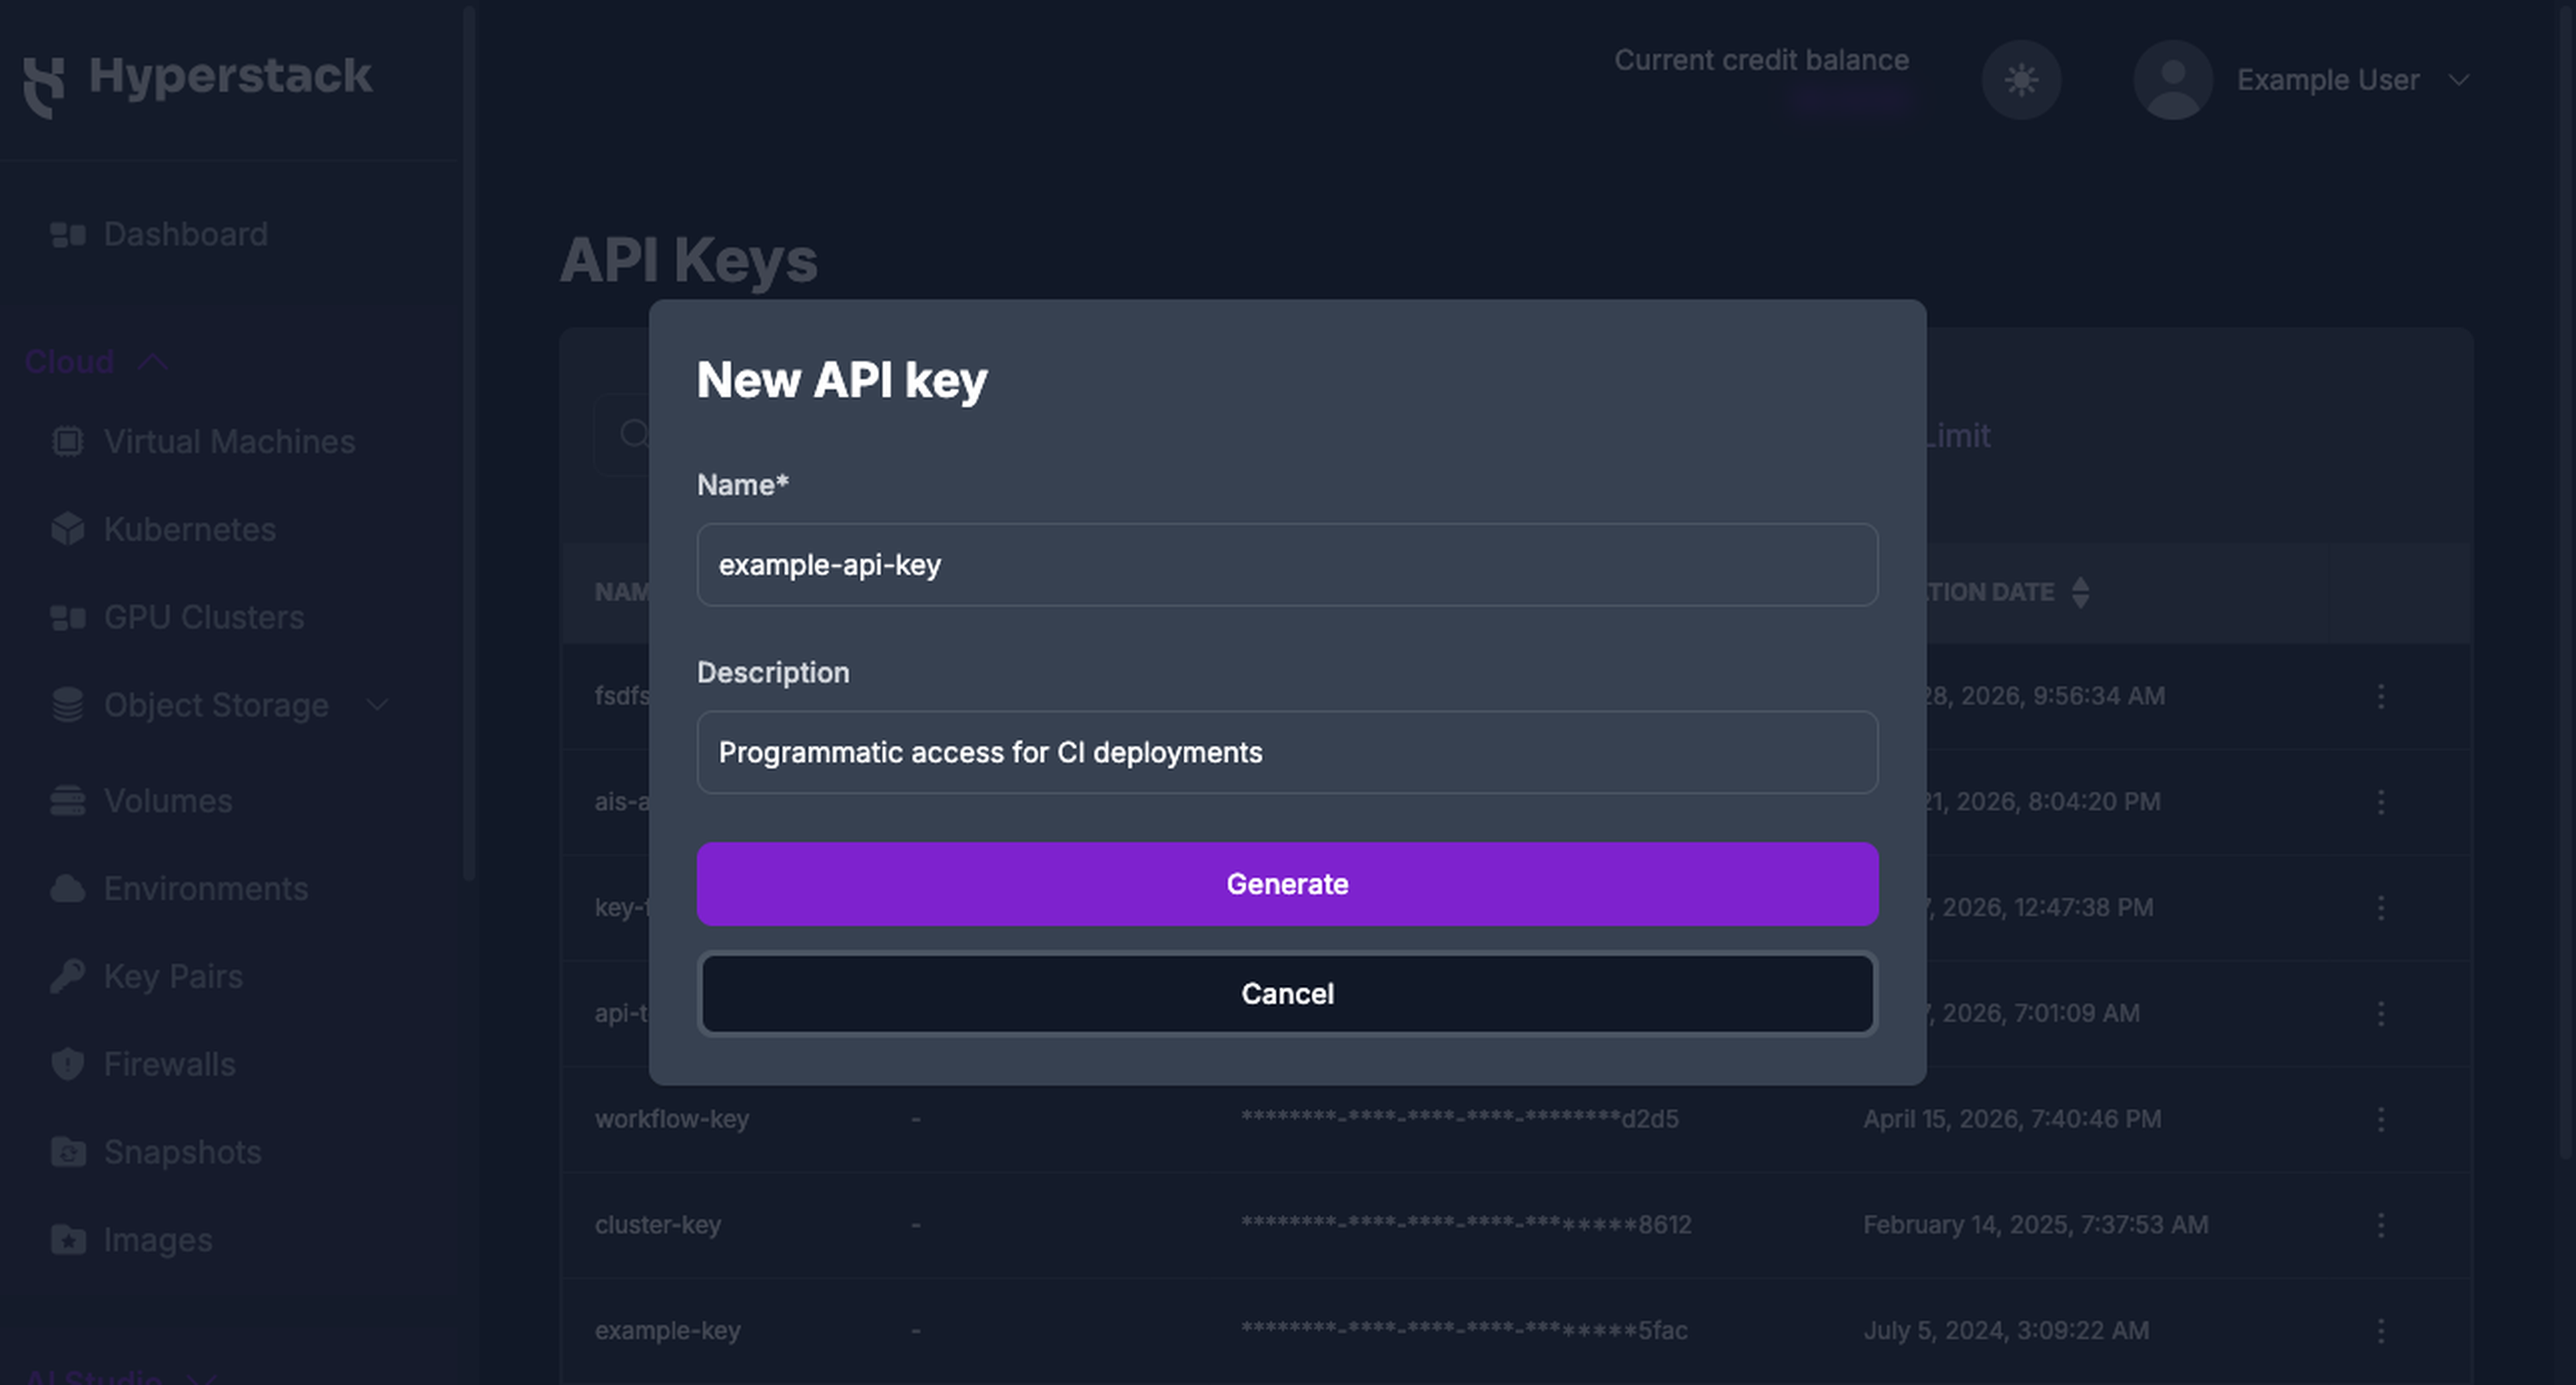Click the Generate button
Screen dimensions: 2576x1385
coord(1287,884)
